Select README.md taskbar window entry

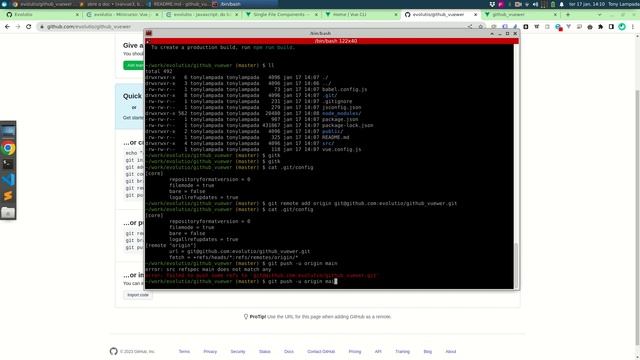tap(178, 4)
